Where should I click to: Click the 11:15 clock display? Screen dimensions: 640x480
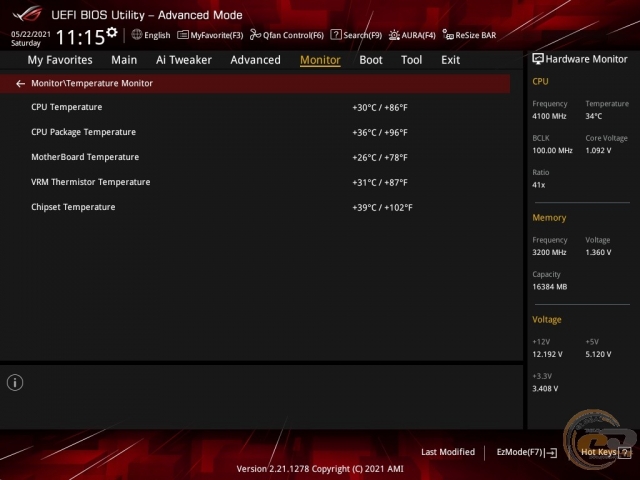click(80, 37)
